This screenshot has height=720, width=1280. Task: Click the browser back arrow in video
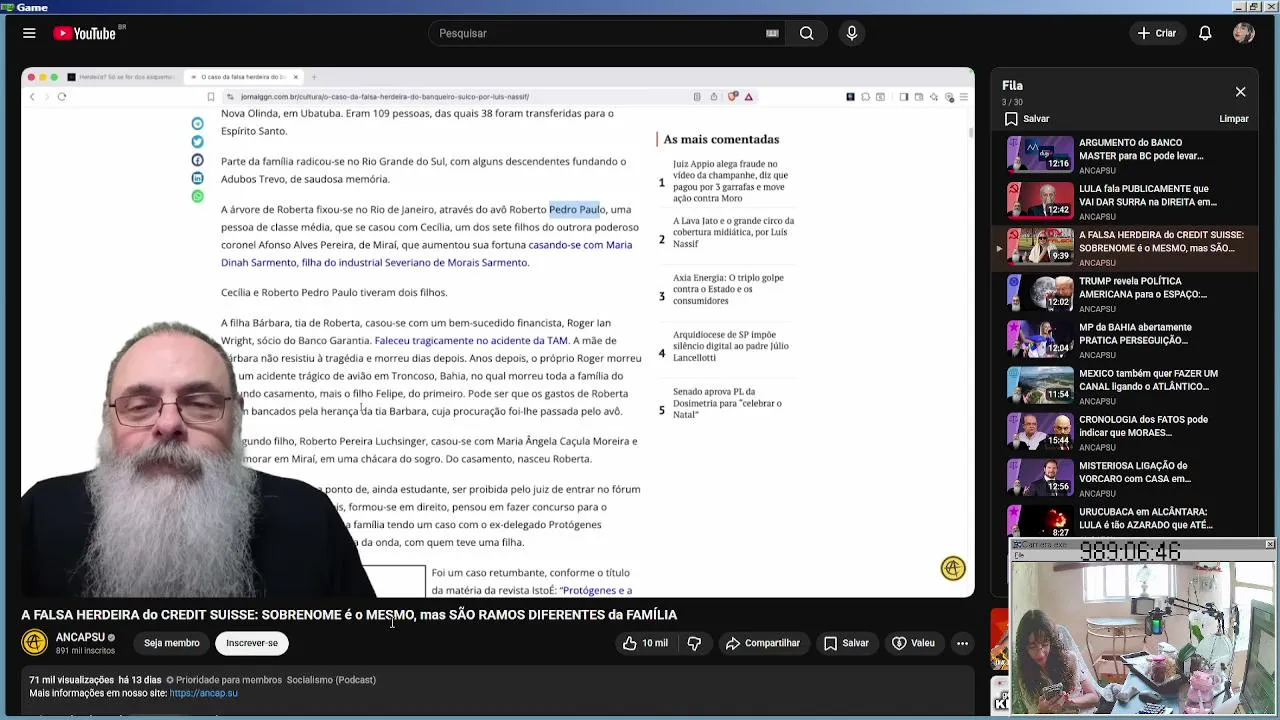(32, 97)
